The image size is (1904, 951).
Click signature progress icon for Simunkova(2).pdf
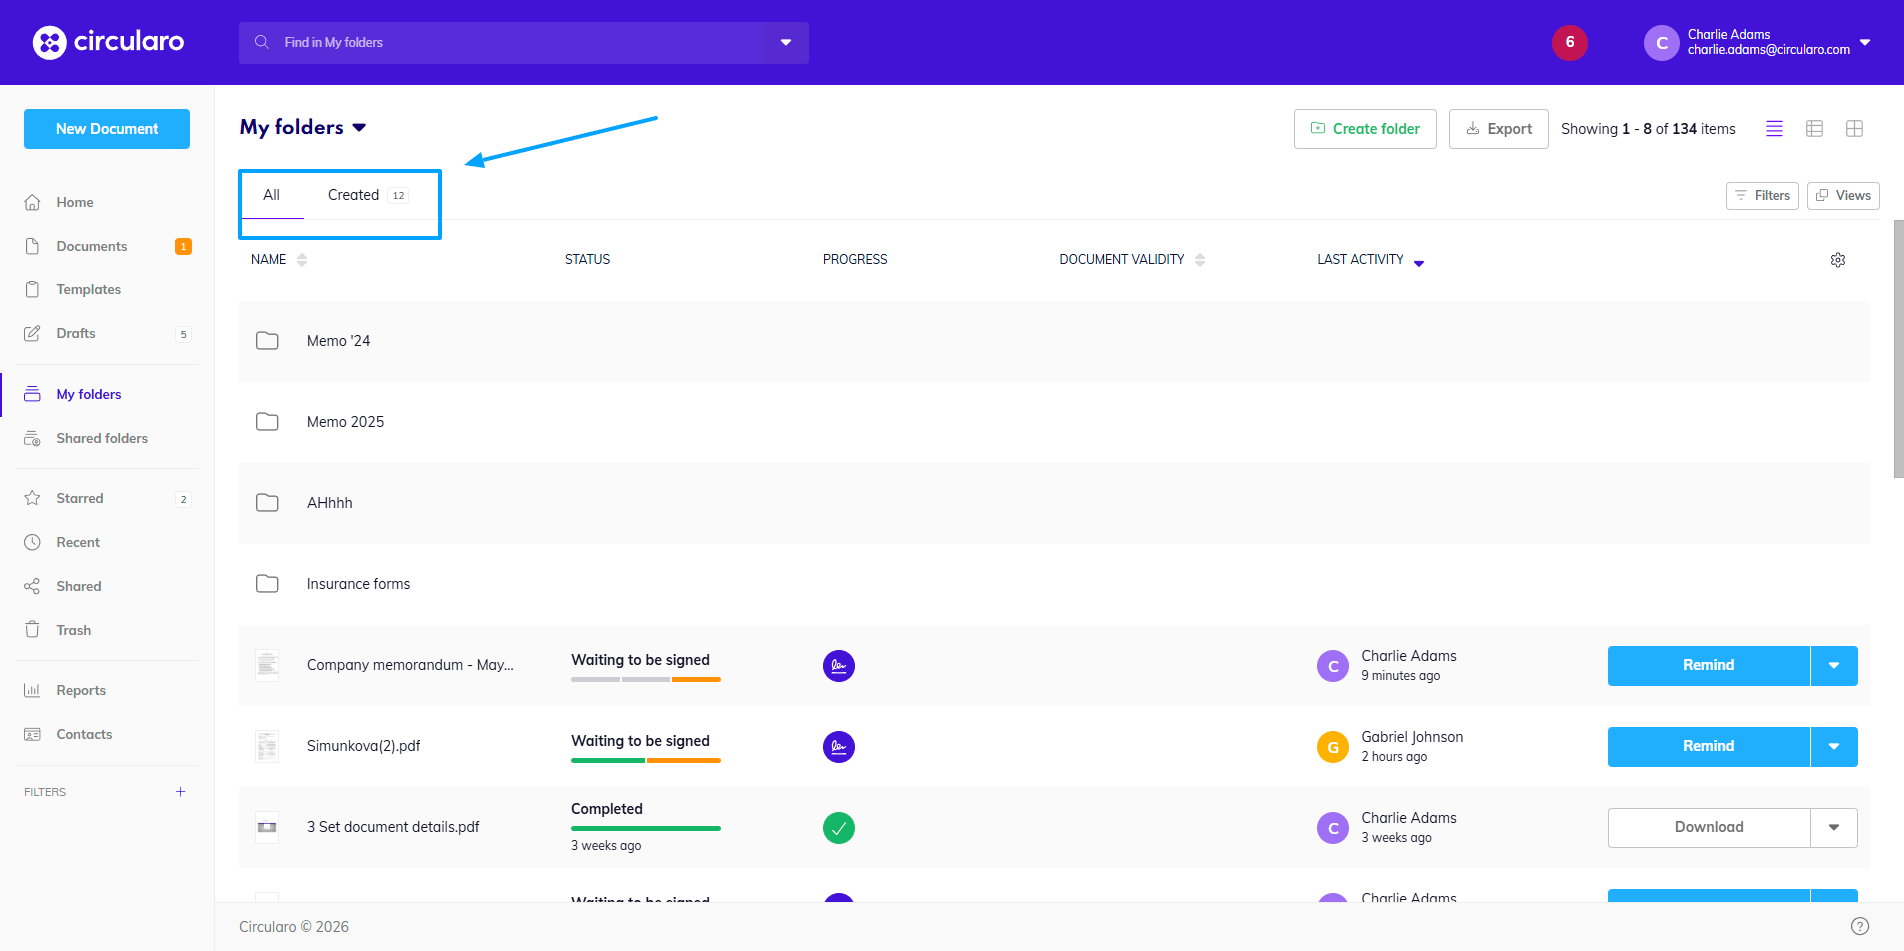click(x=838, y=747)
